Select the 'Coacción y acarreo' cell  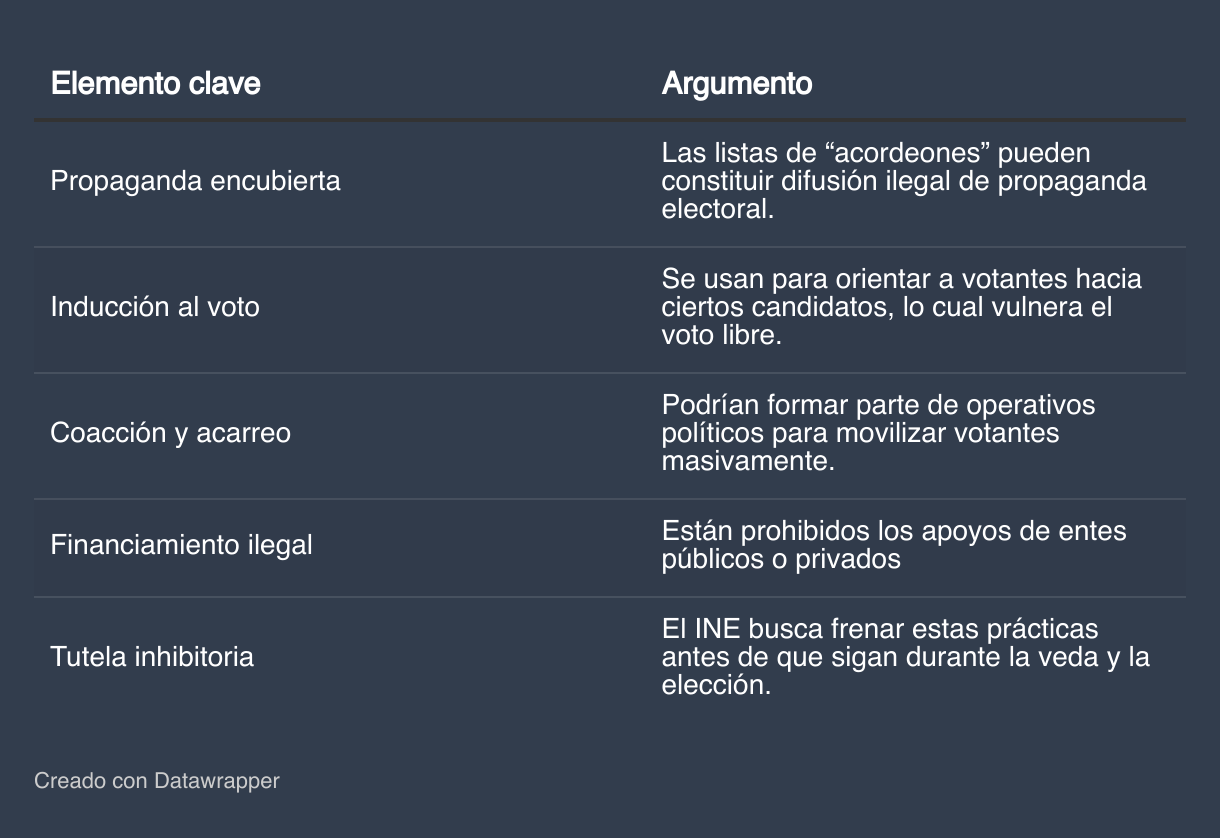point(171,433)
